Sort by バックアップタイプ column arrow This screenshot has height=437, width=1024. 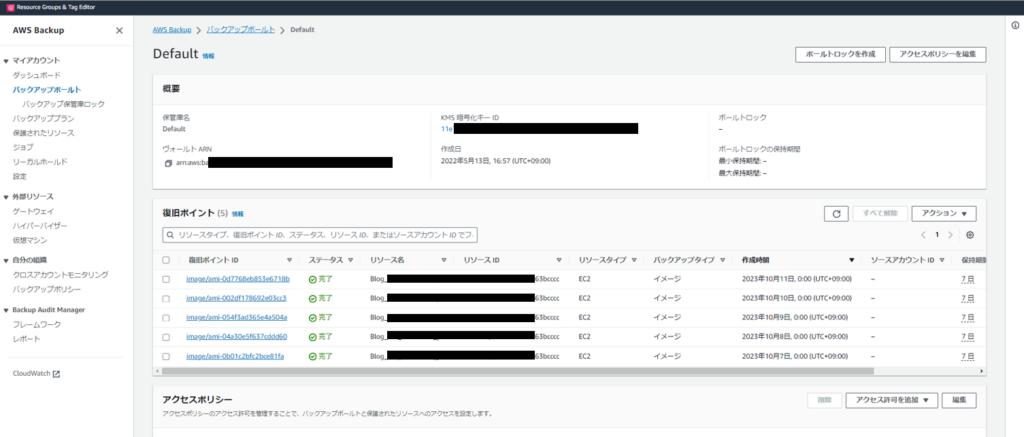722,260
